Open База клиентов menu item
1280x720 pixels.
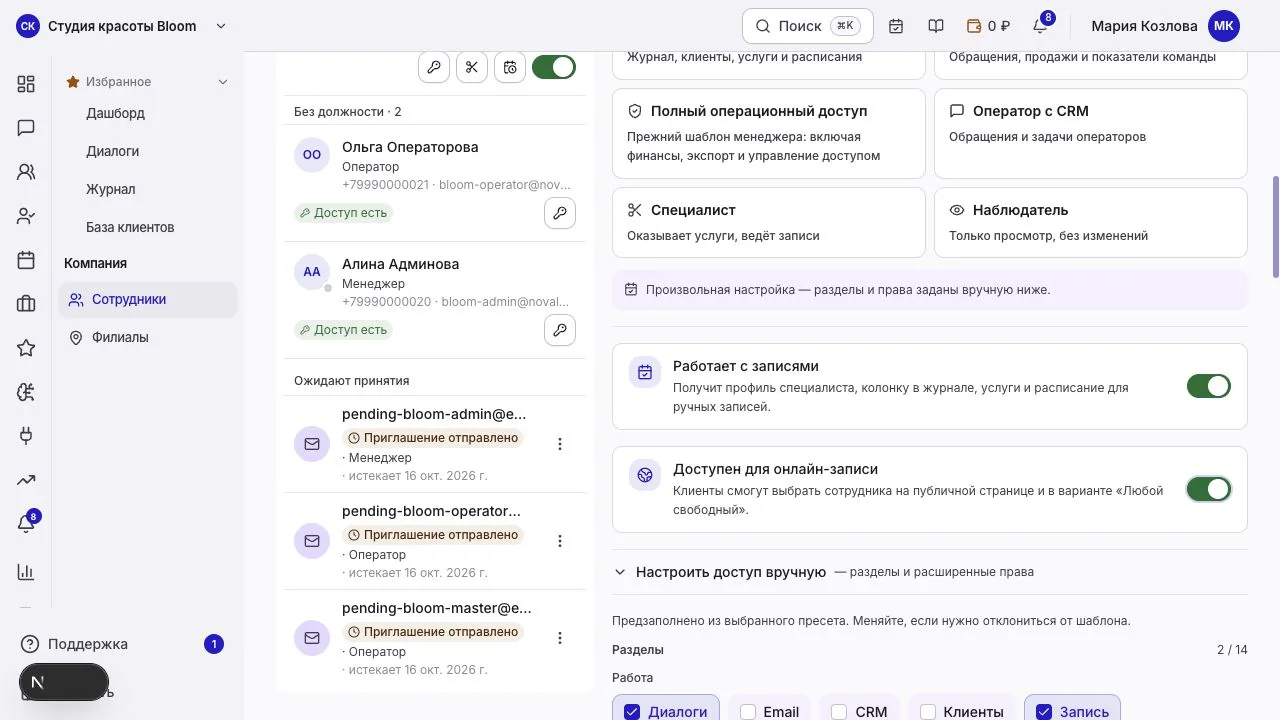point(130,227)
